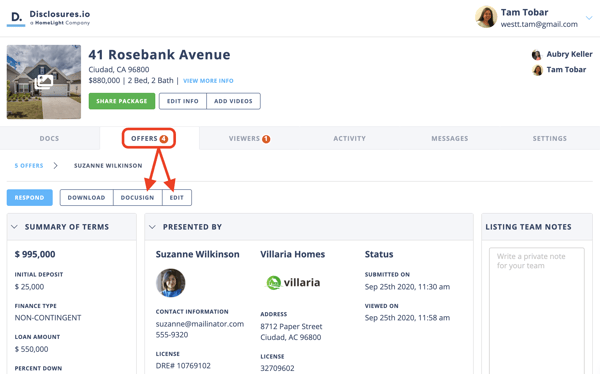
Task: Download the offer
Action: pos(86,198)
